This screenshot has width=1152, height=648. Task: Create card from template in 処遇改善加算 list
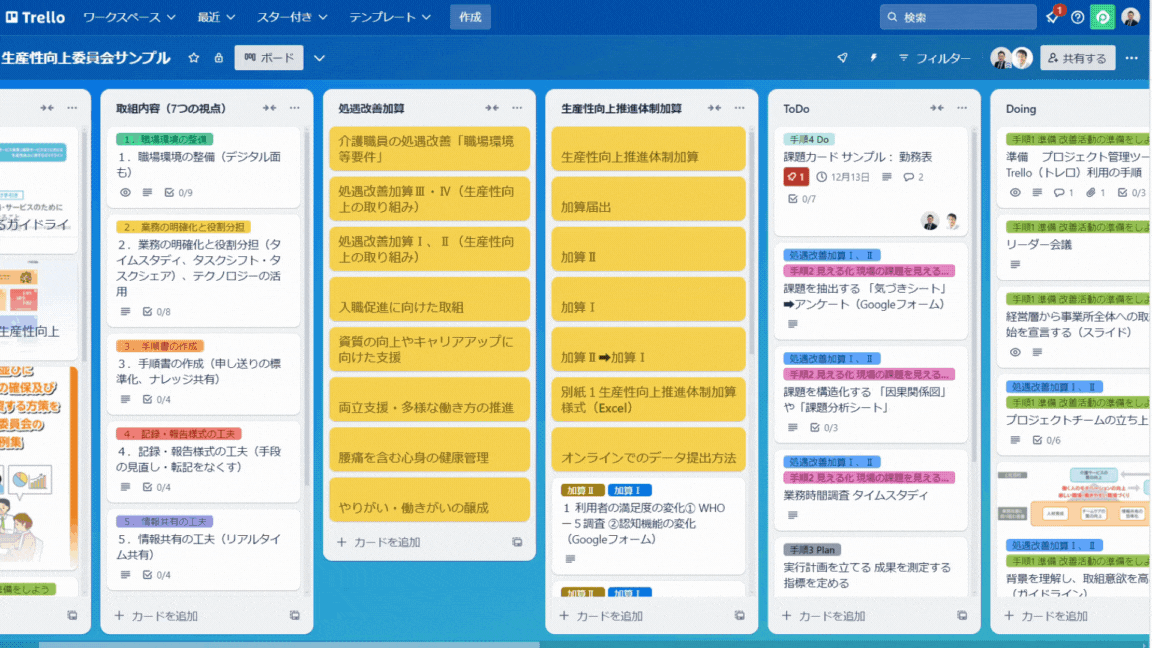pyautogui.click(x=517, y=542)
